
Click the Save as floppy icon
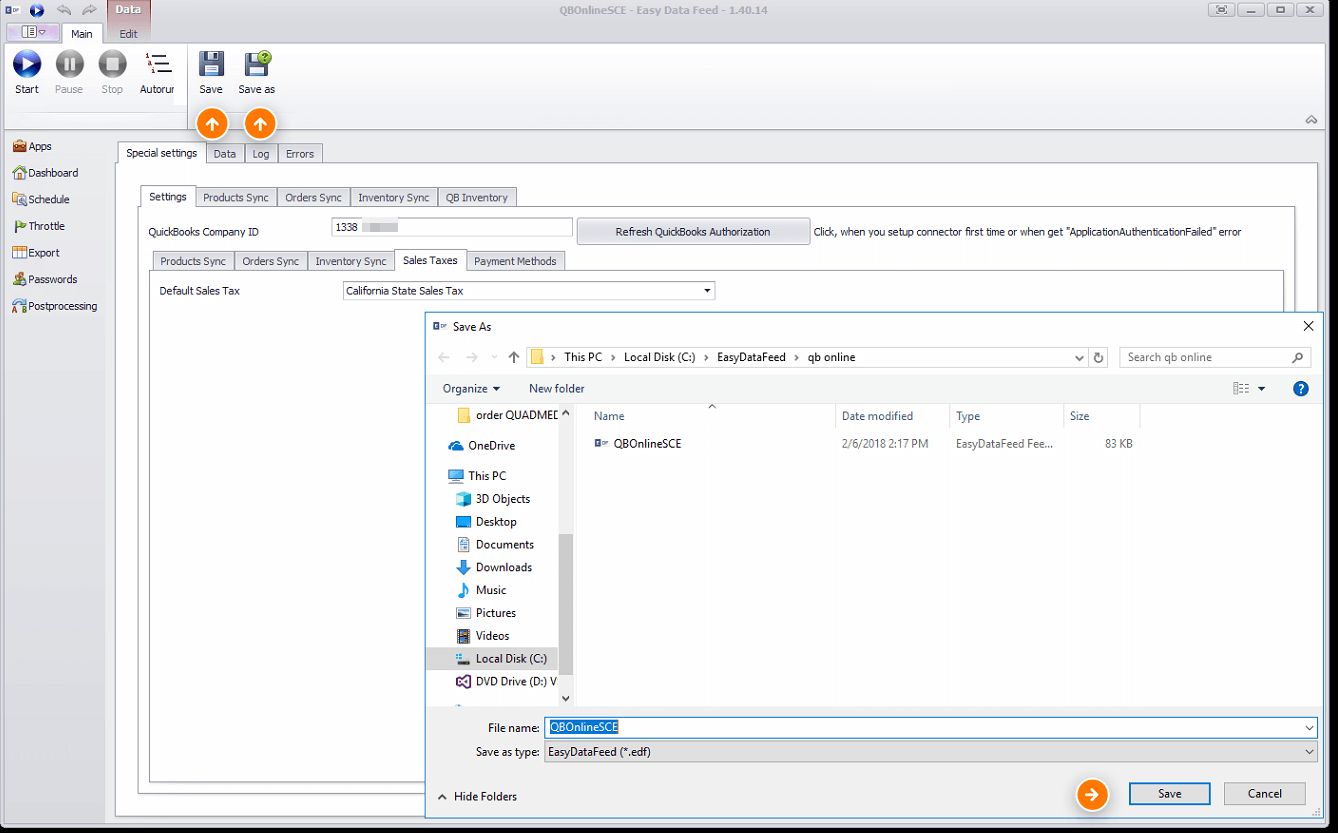[257, 65]
